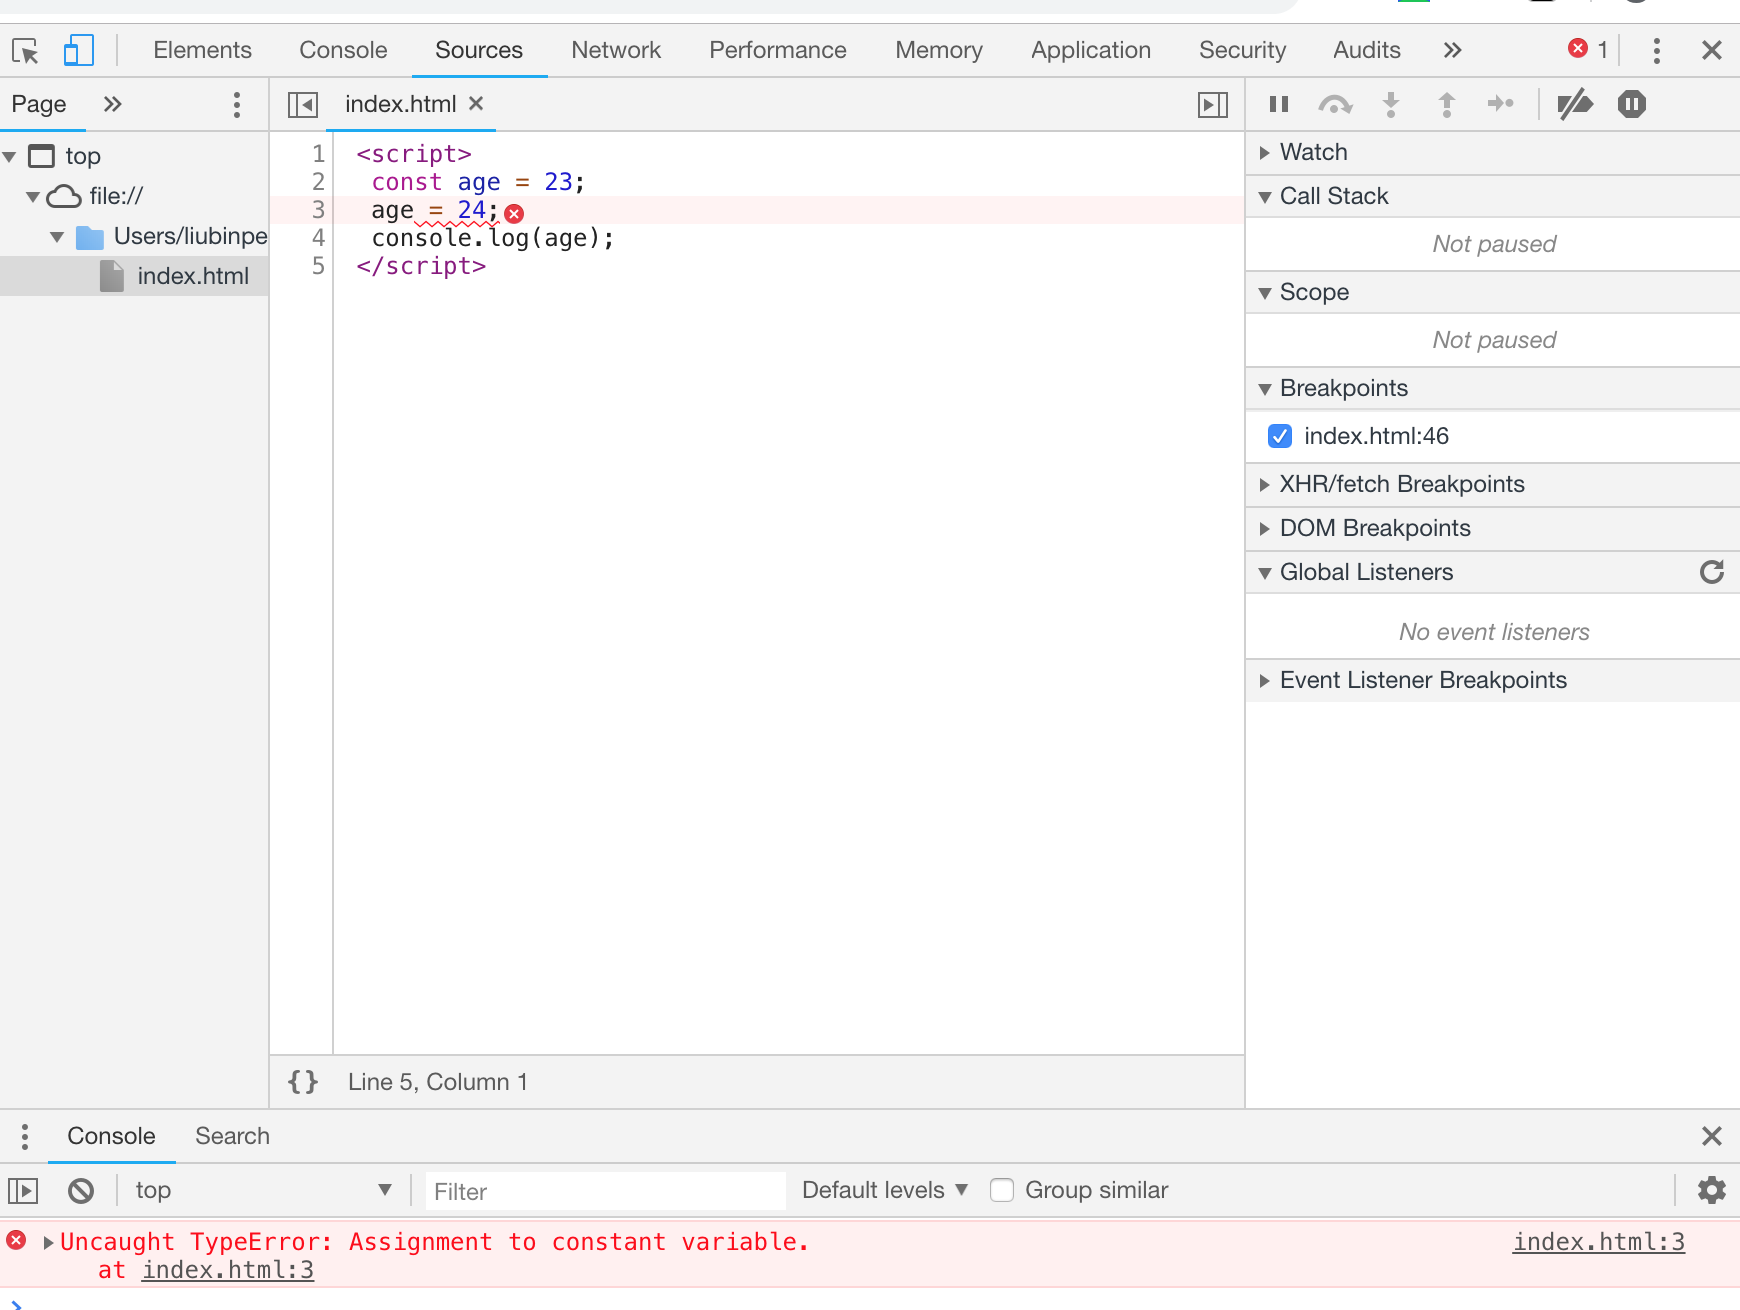This screenshot has height=1310, width=1740.
Task: Open the Elements tab
Action: pyautogui.click(x=202, y=50)
